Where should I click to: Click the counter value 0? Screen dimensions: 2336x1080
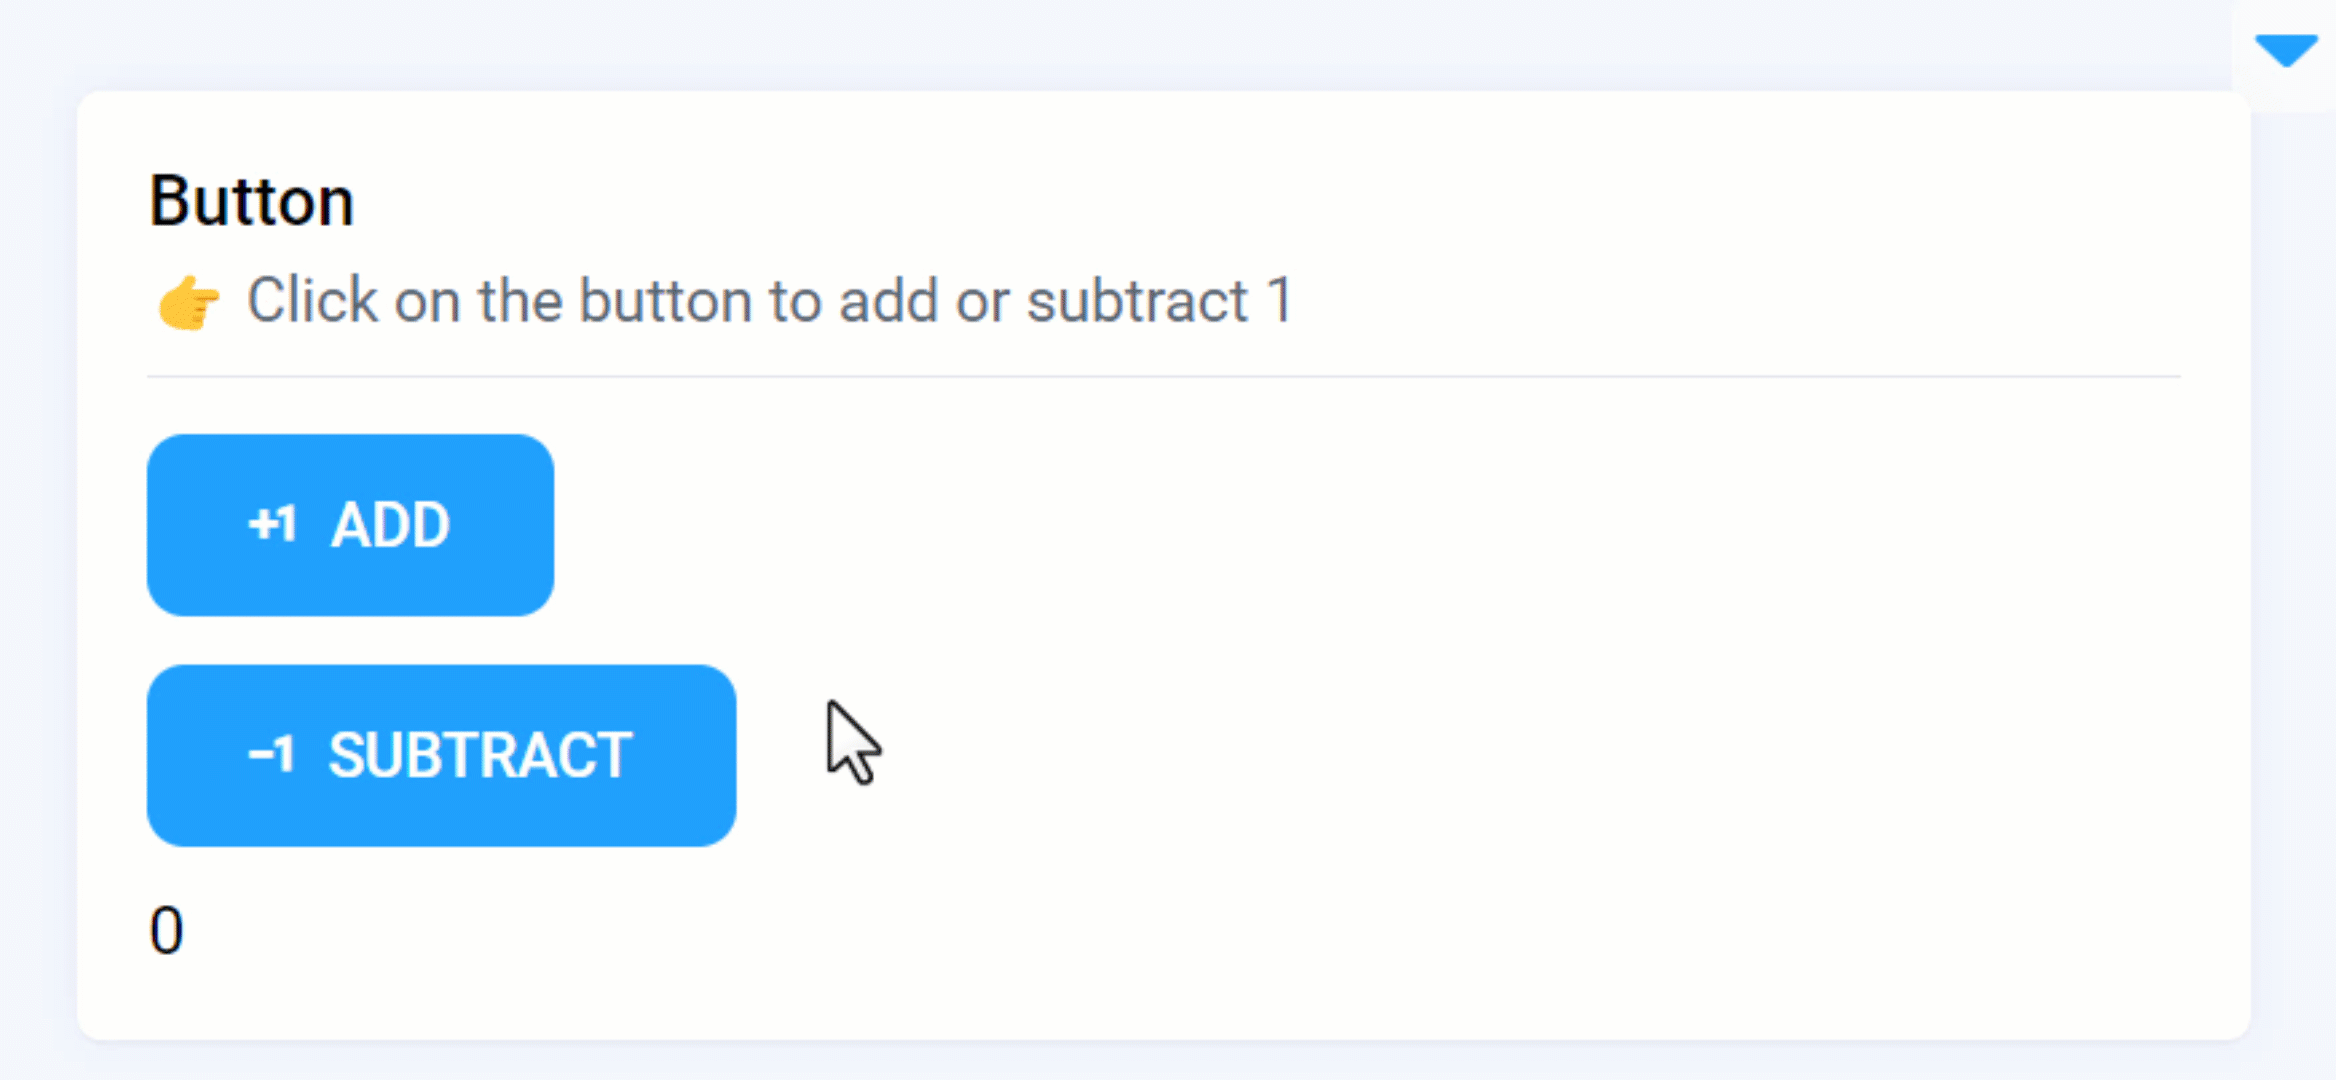[x=166, y=930]
